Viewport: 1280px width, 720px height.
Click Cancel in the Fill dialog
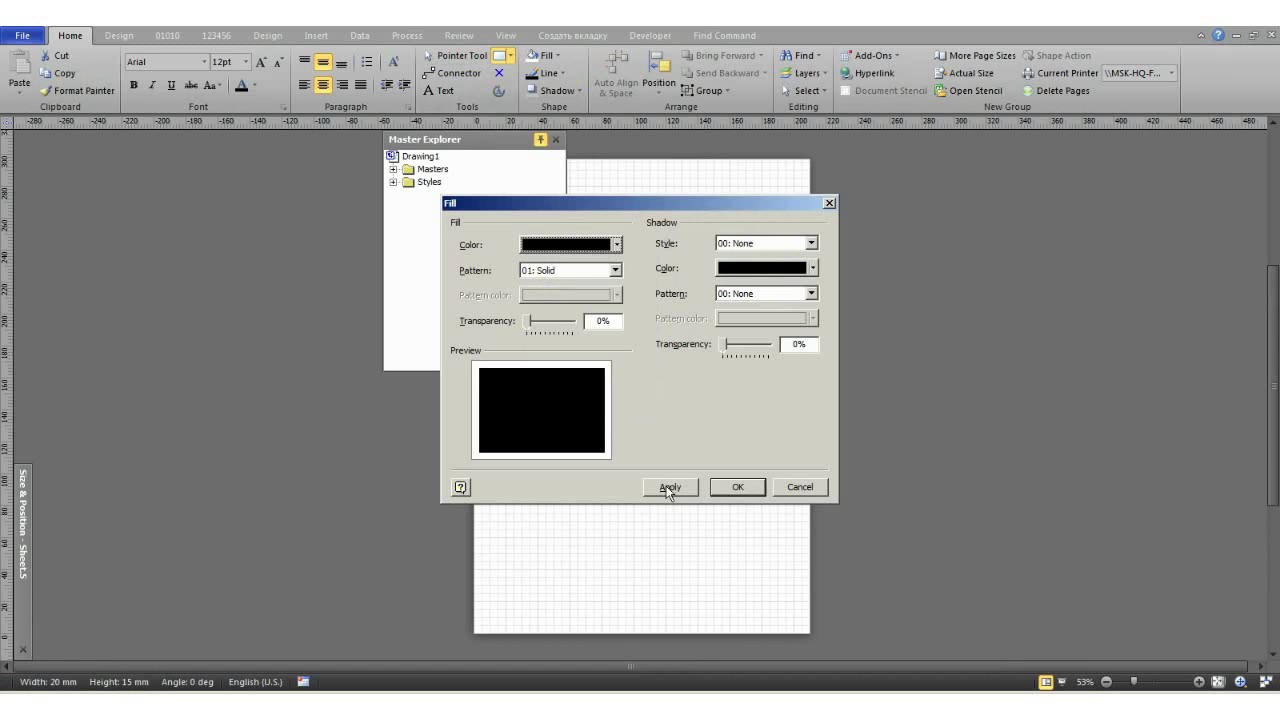(800, 487)
